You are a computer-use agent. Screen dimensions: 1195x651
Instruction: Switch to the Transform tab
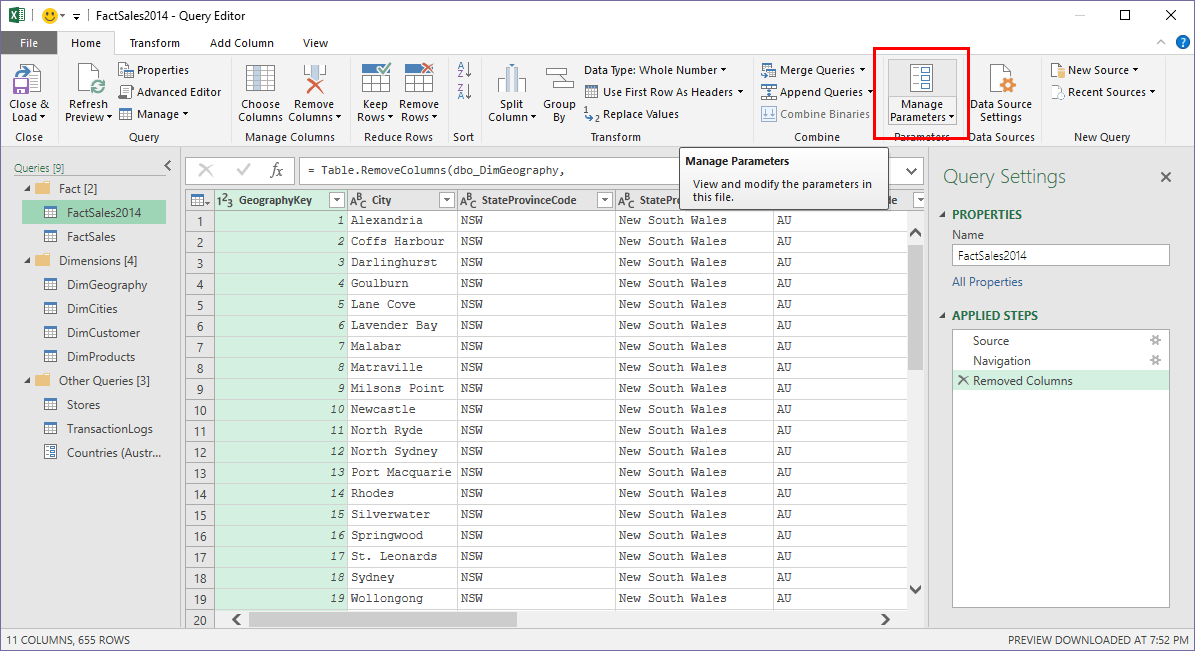tap(155, 43)
